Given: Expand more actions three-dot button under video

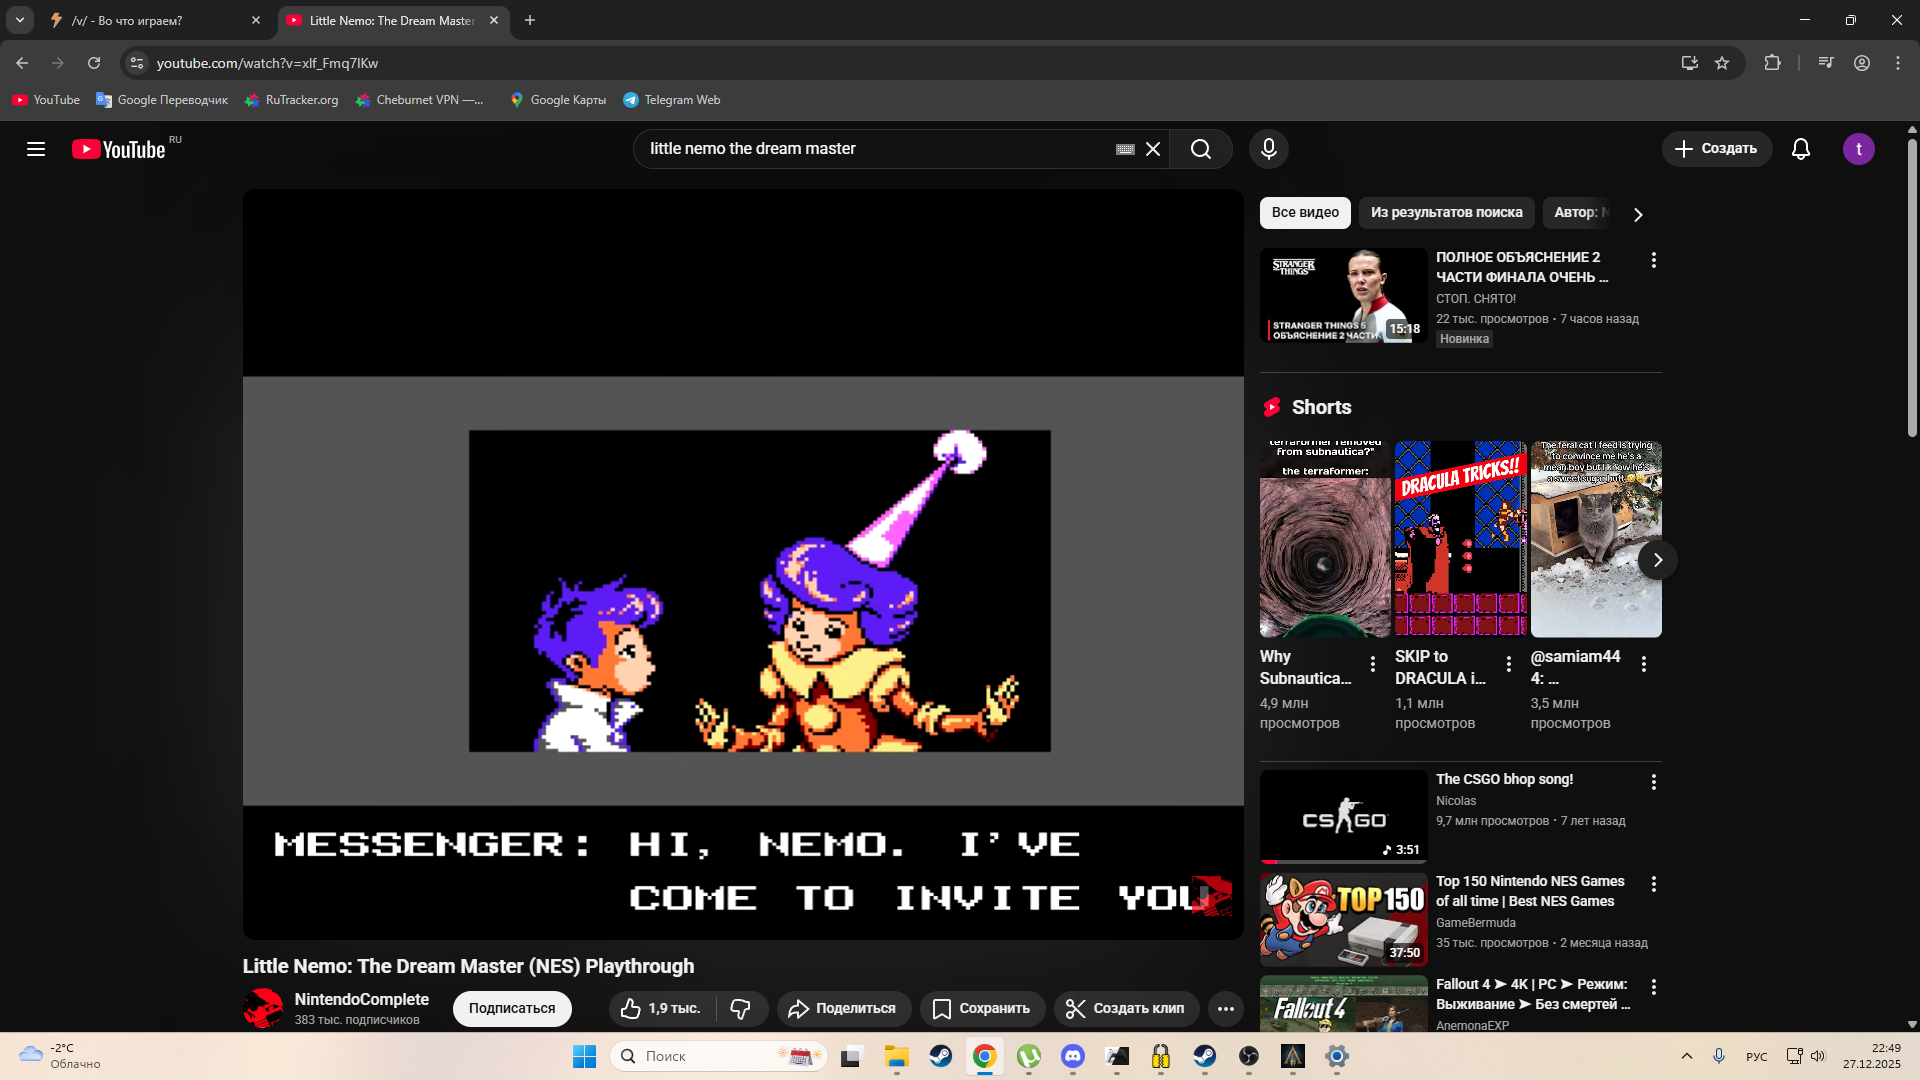Looking at the screenshot, I should click(x=1225, y=1009).
